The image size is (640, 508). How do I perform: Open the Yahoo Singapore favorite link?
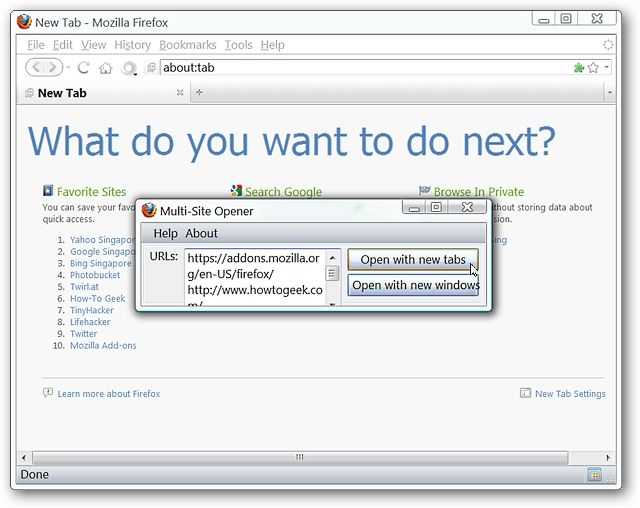pos(102,240)
